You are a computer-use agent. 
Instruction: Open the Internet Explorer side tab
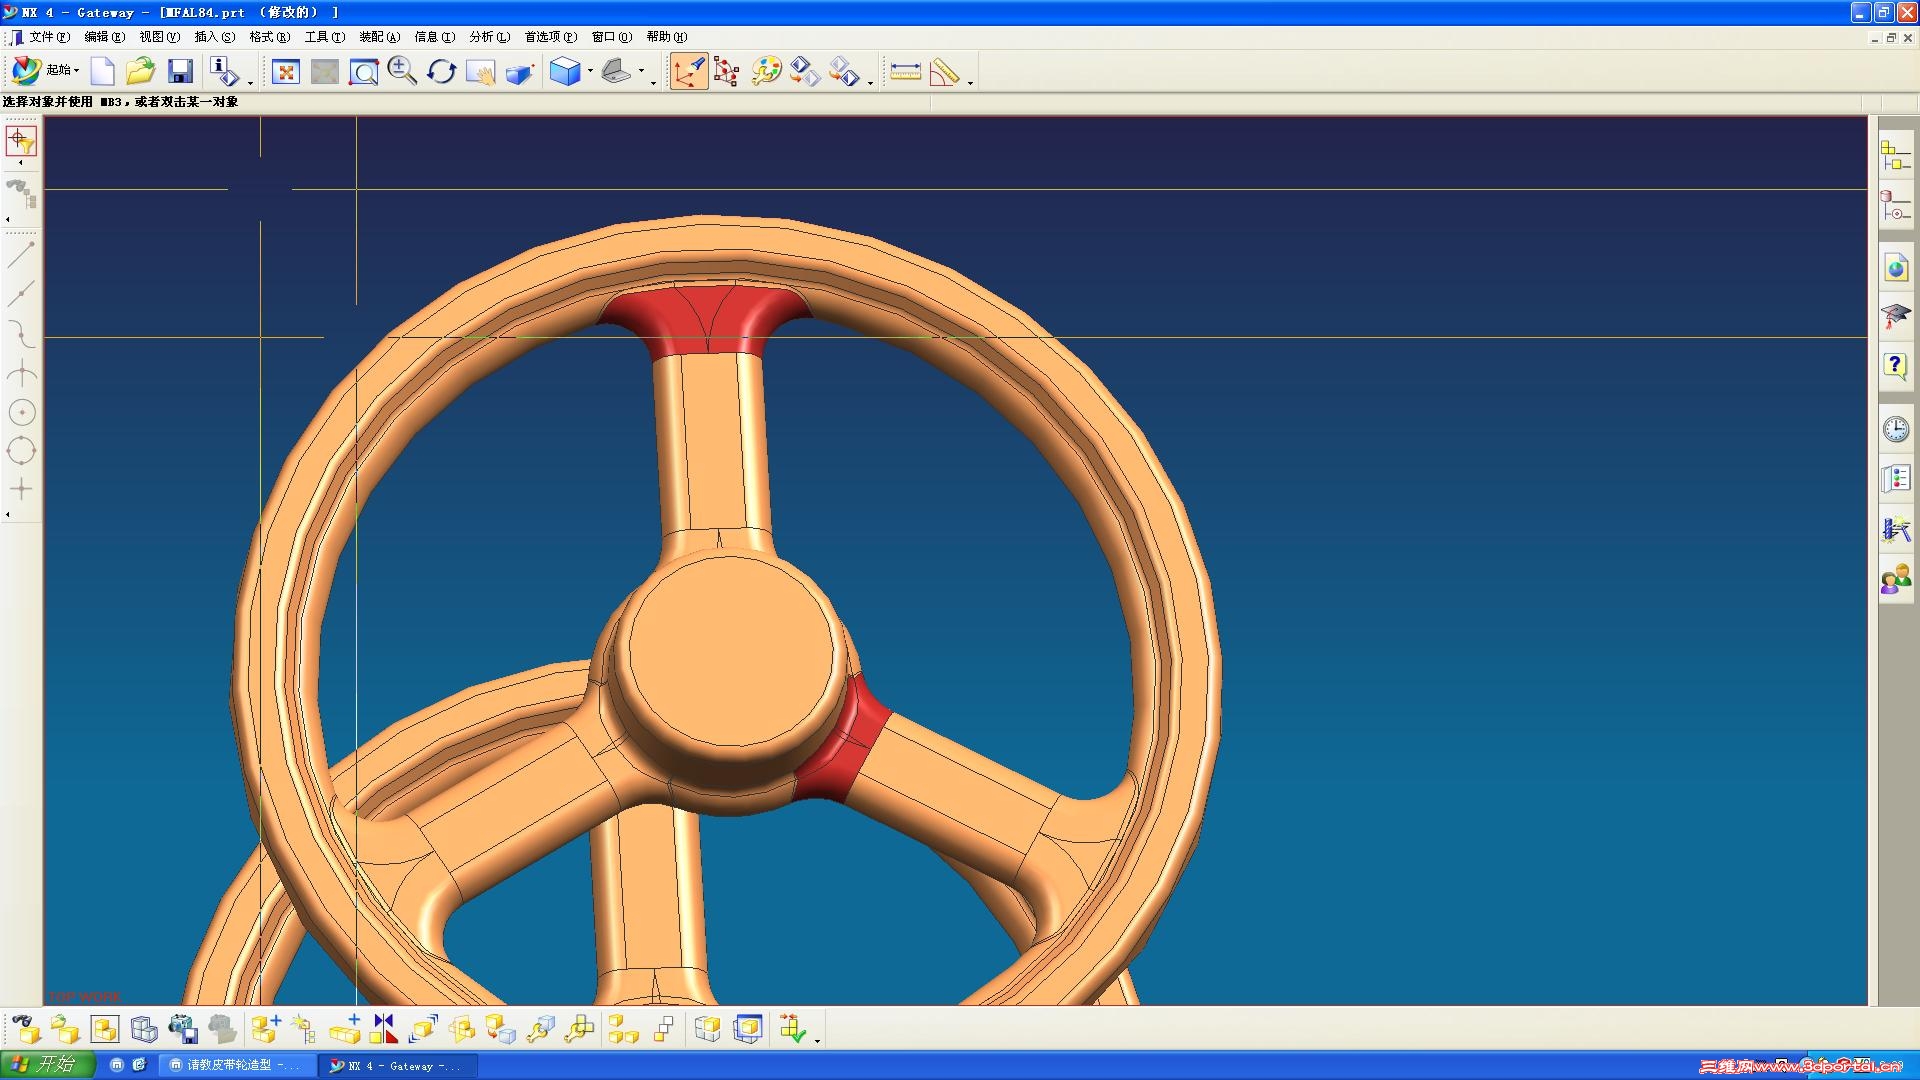pyautogui.click(x=1895, y=268)
